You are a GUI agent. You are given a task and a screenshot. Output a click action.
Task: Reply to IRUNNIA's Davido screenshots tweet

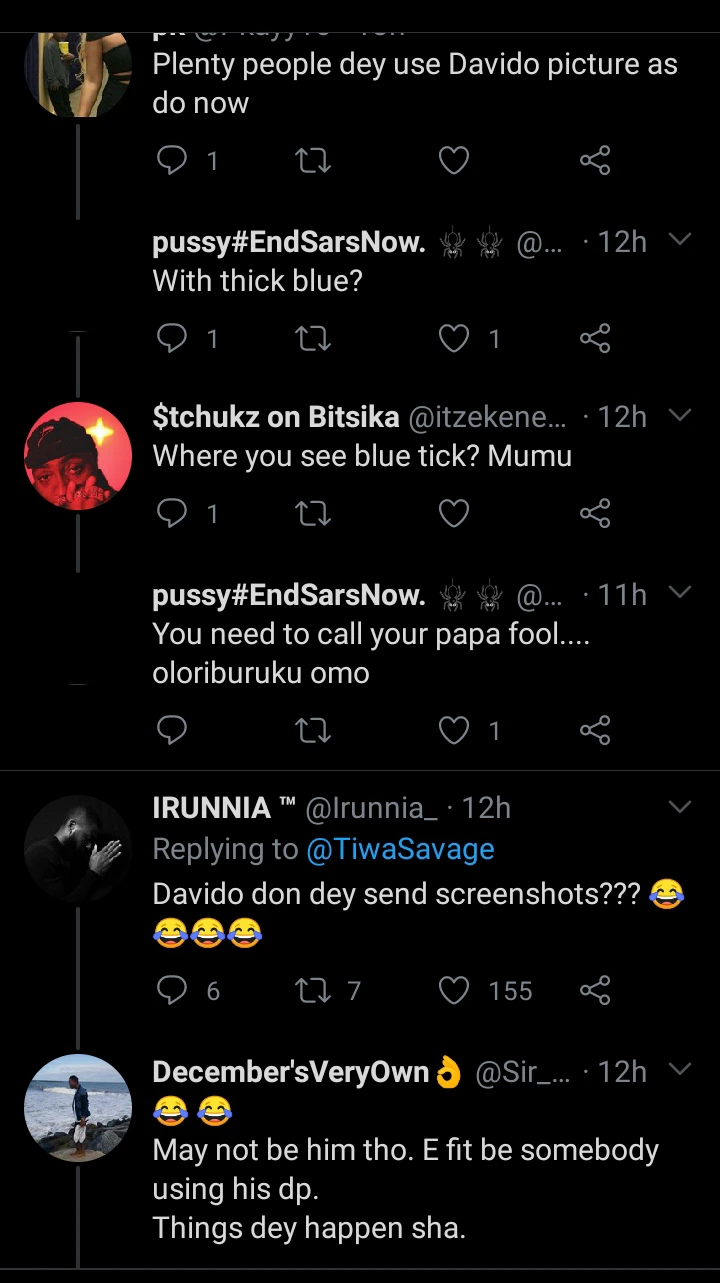coord(173,990)
